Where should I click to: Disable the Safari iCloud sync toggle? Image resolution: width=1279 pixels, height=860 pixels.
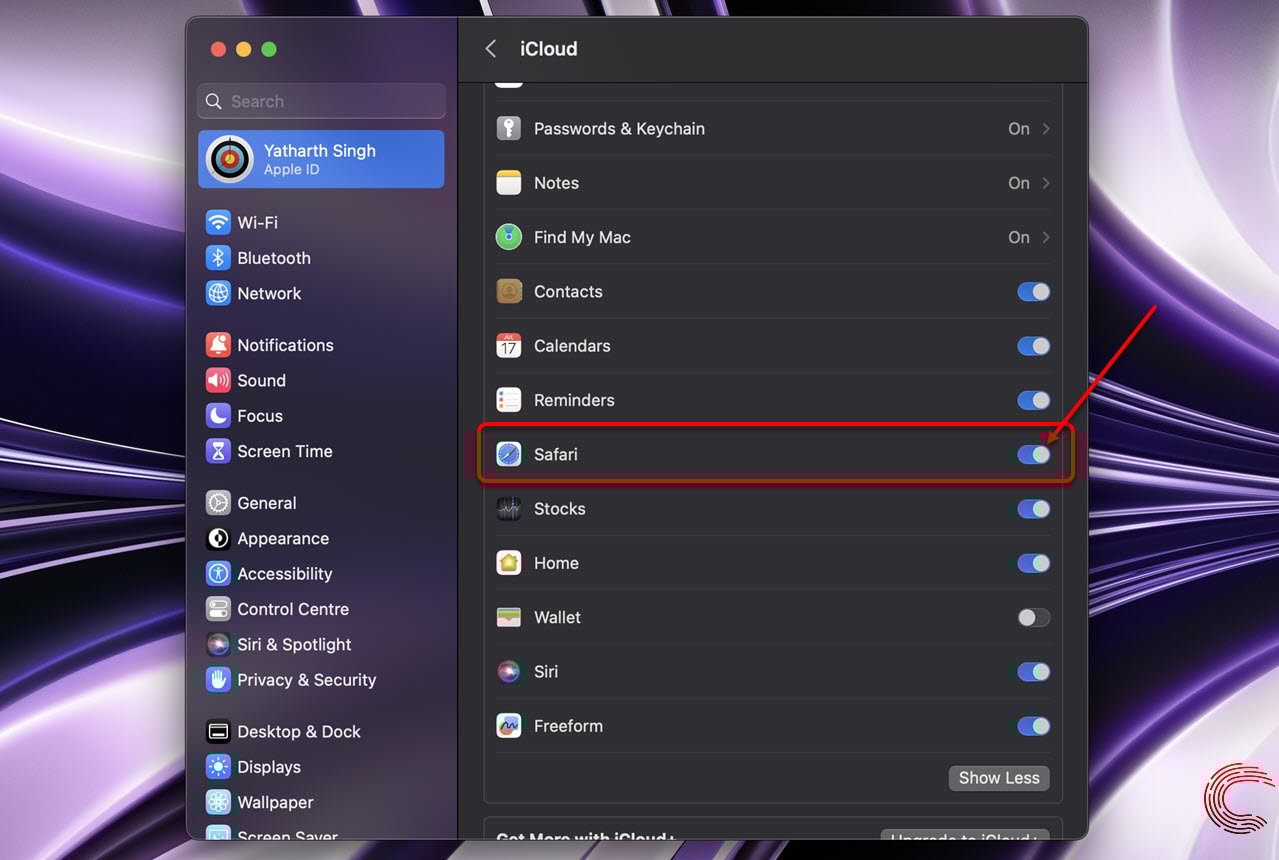1033,454
